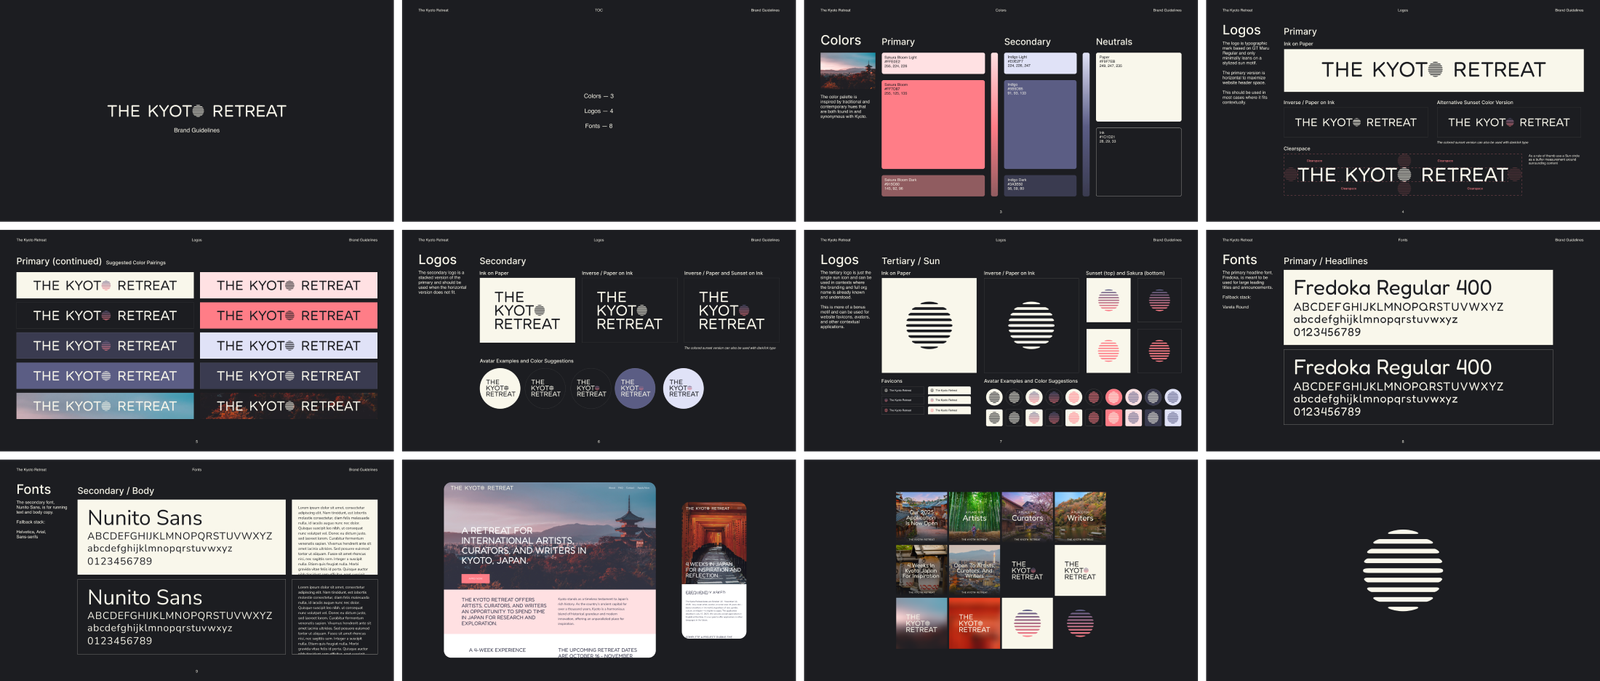Click the Sakura sun icon on paper tile
1600x681 pixels.
1108,350
